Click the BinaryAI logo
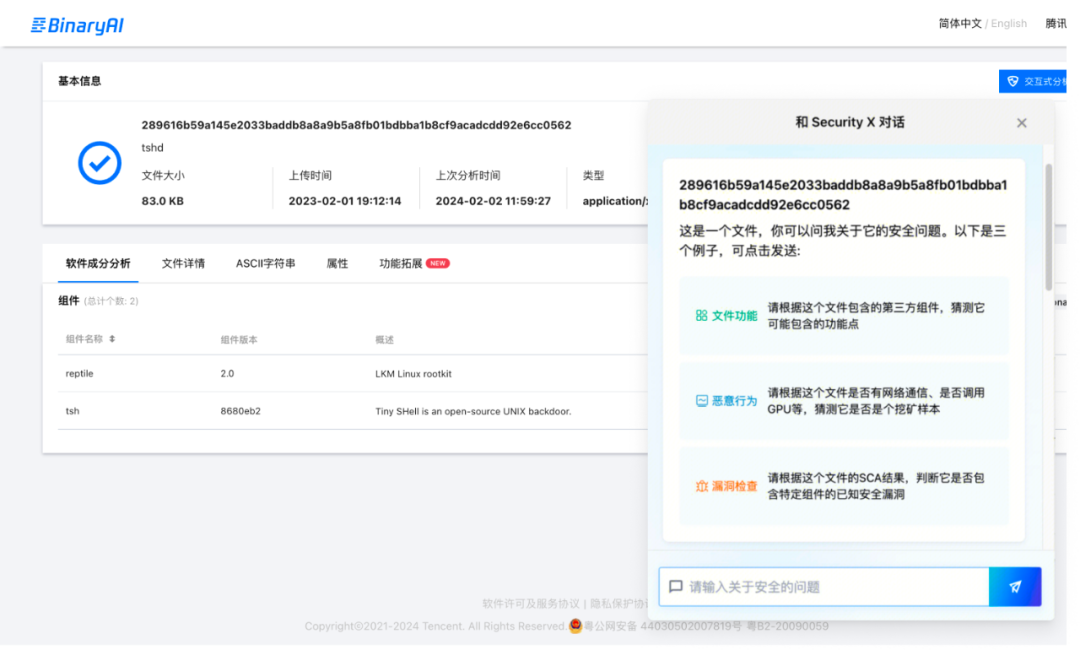This screenshot has height=650, width=1080. 77,25
